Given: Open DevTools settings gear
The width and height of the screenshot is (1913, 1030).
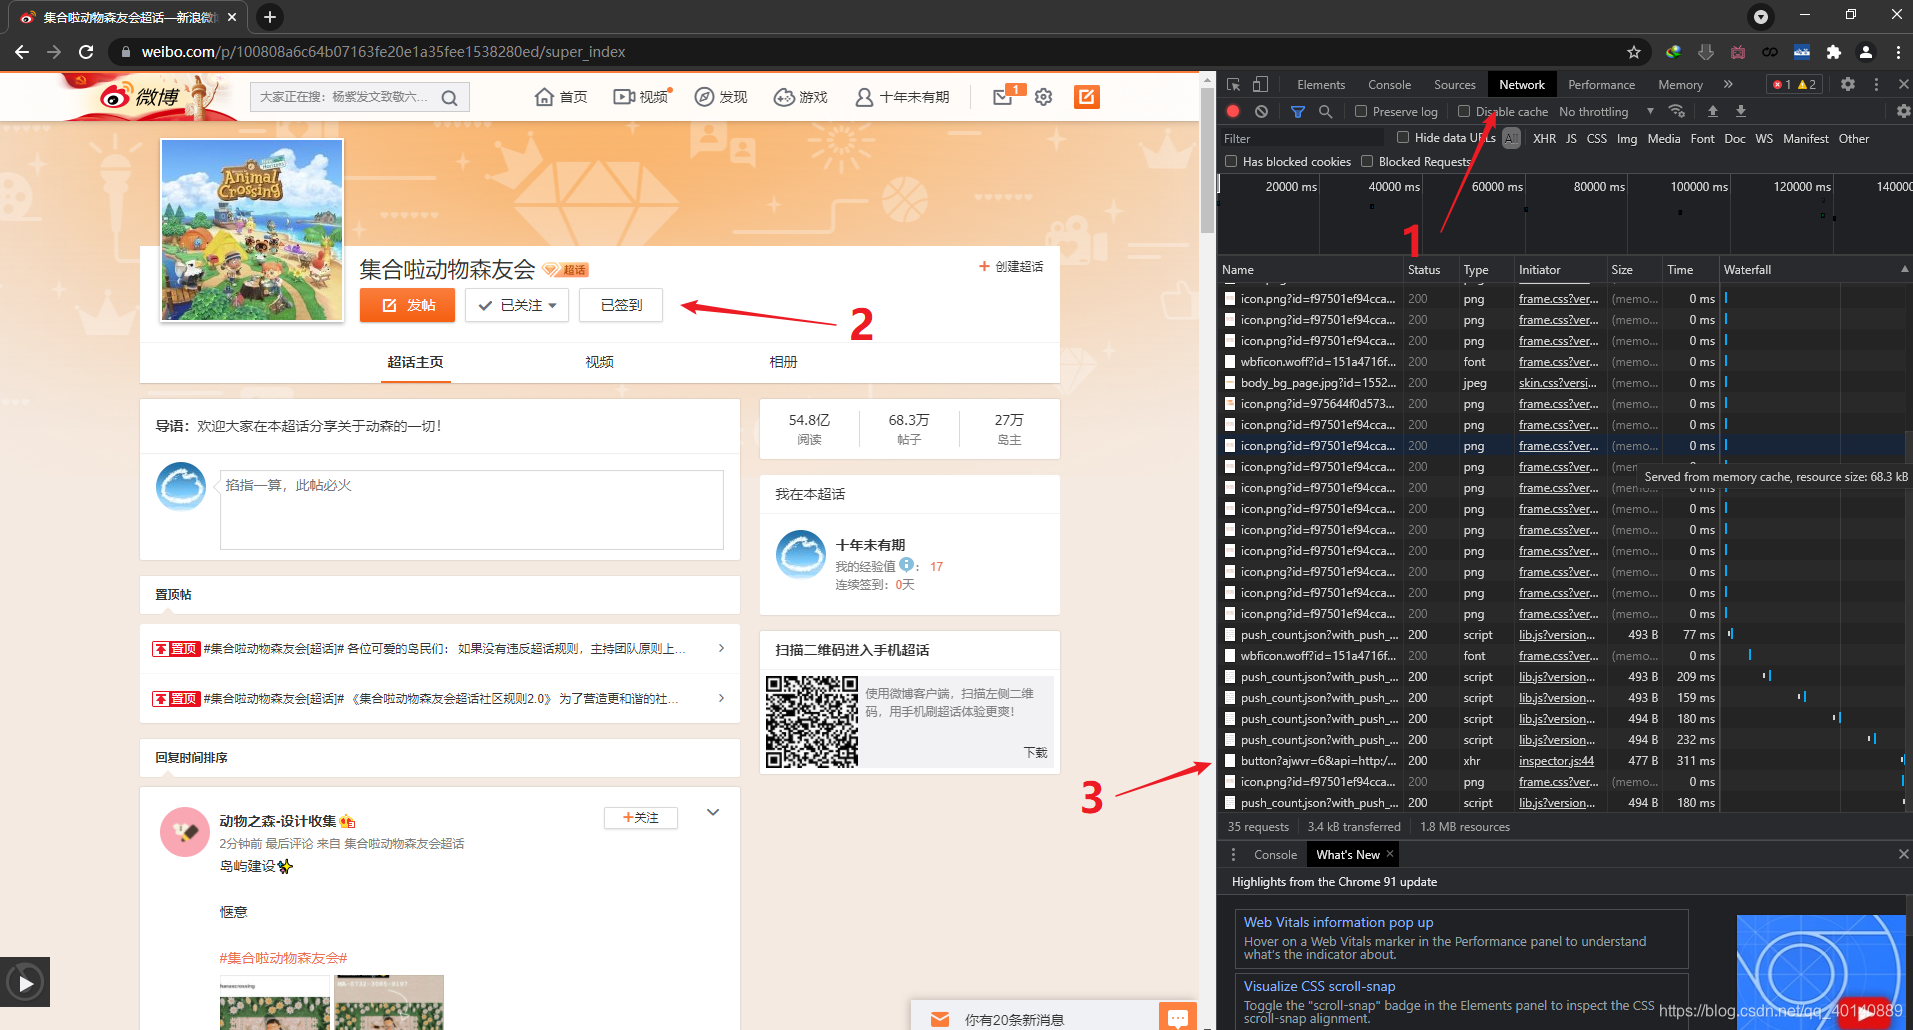Looking at the screenshot, I should (x=1848, y=85).
